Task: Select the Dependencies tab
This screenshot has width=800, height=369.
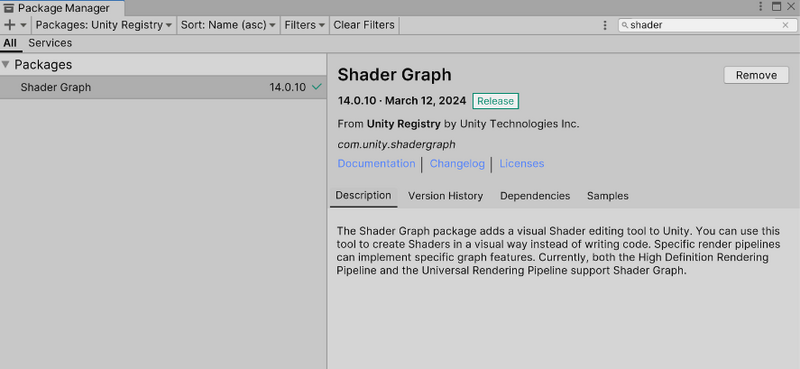Action: click(535, 196)
